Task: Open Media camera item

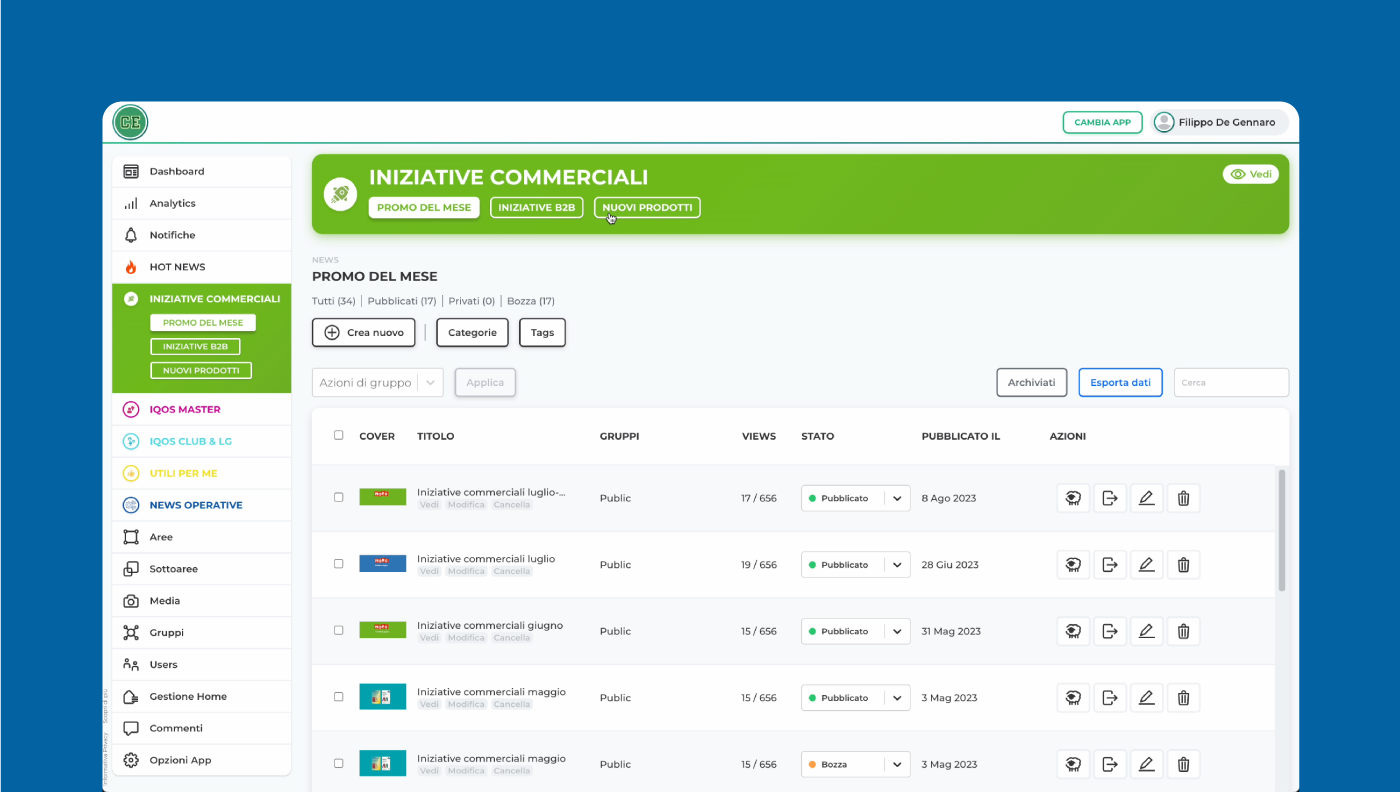Action: [x=201, y=601]
